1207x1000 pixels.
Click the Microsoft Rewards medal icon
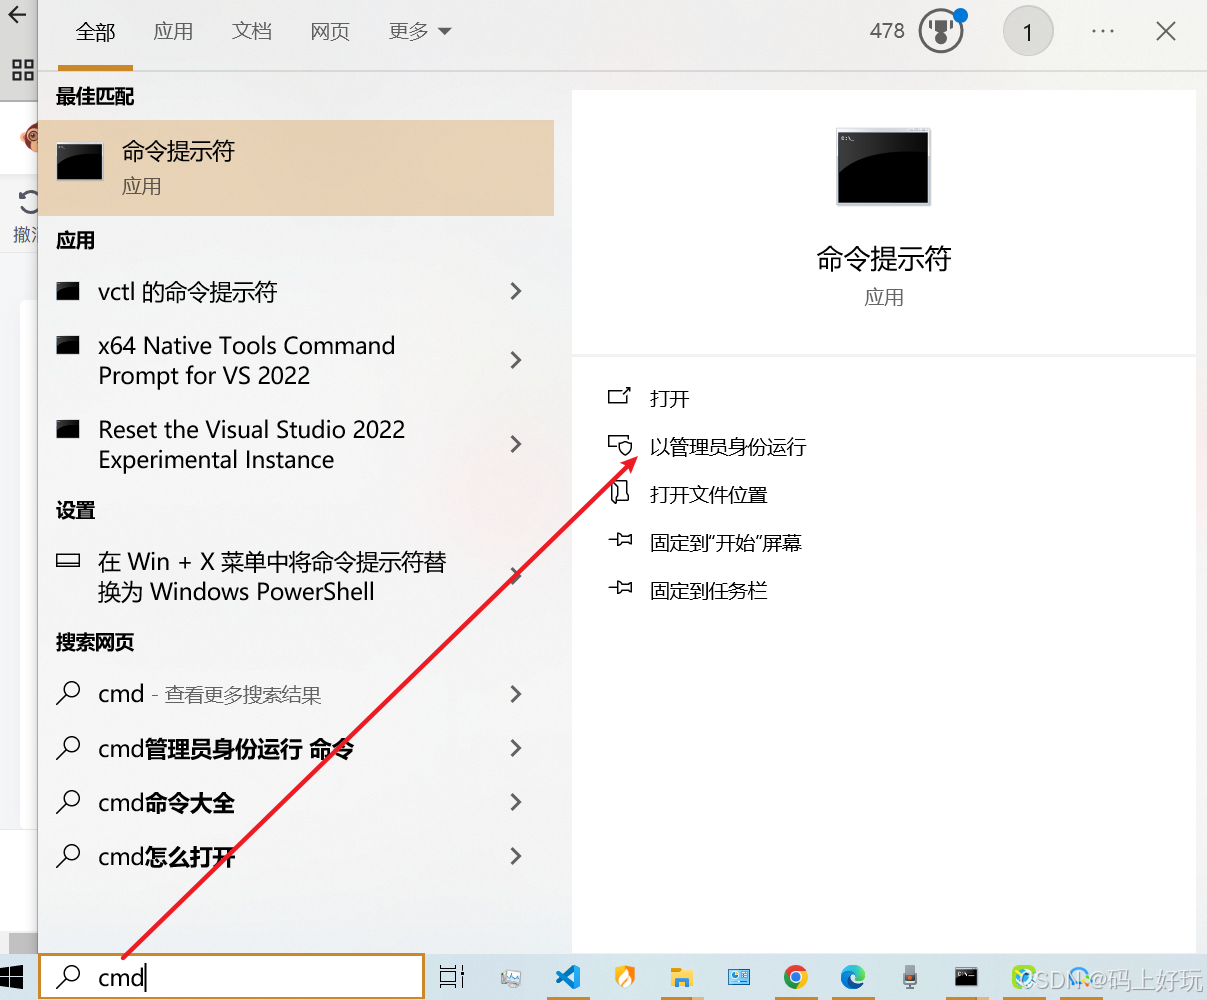[940, 31]
